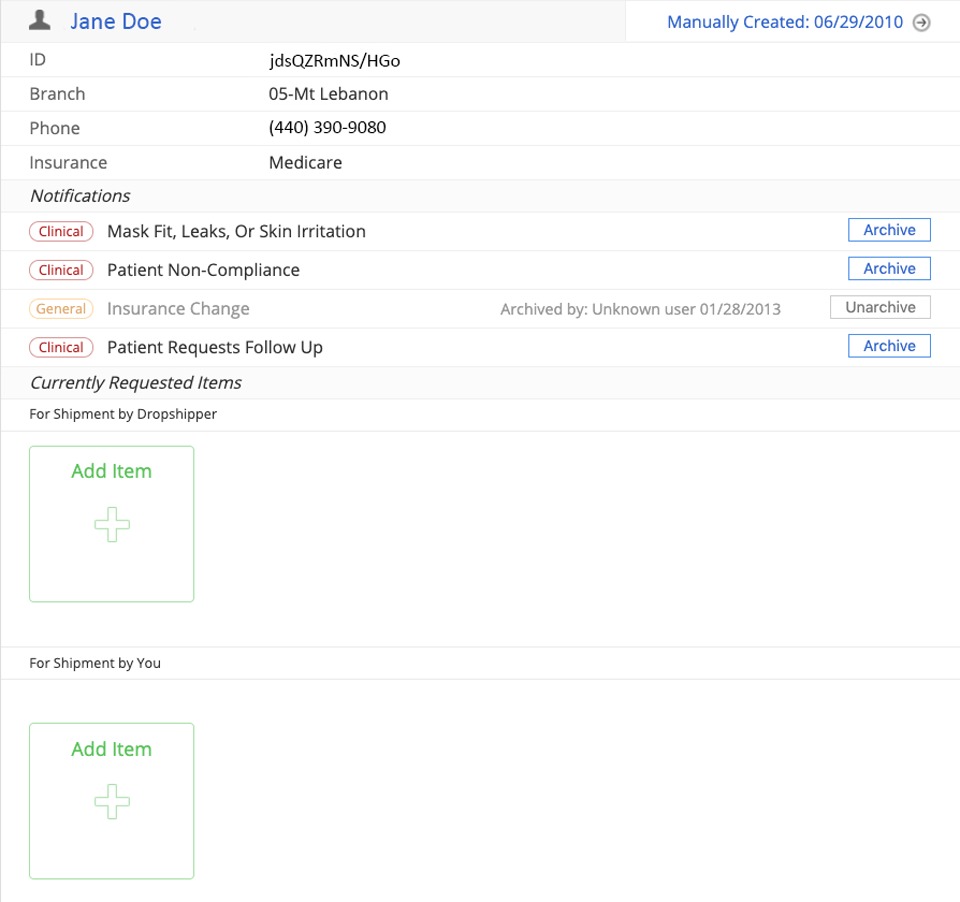This screenshot has width=960, height=902.
Task: Add Item for shipment by You
Action: coord(111,749)
